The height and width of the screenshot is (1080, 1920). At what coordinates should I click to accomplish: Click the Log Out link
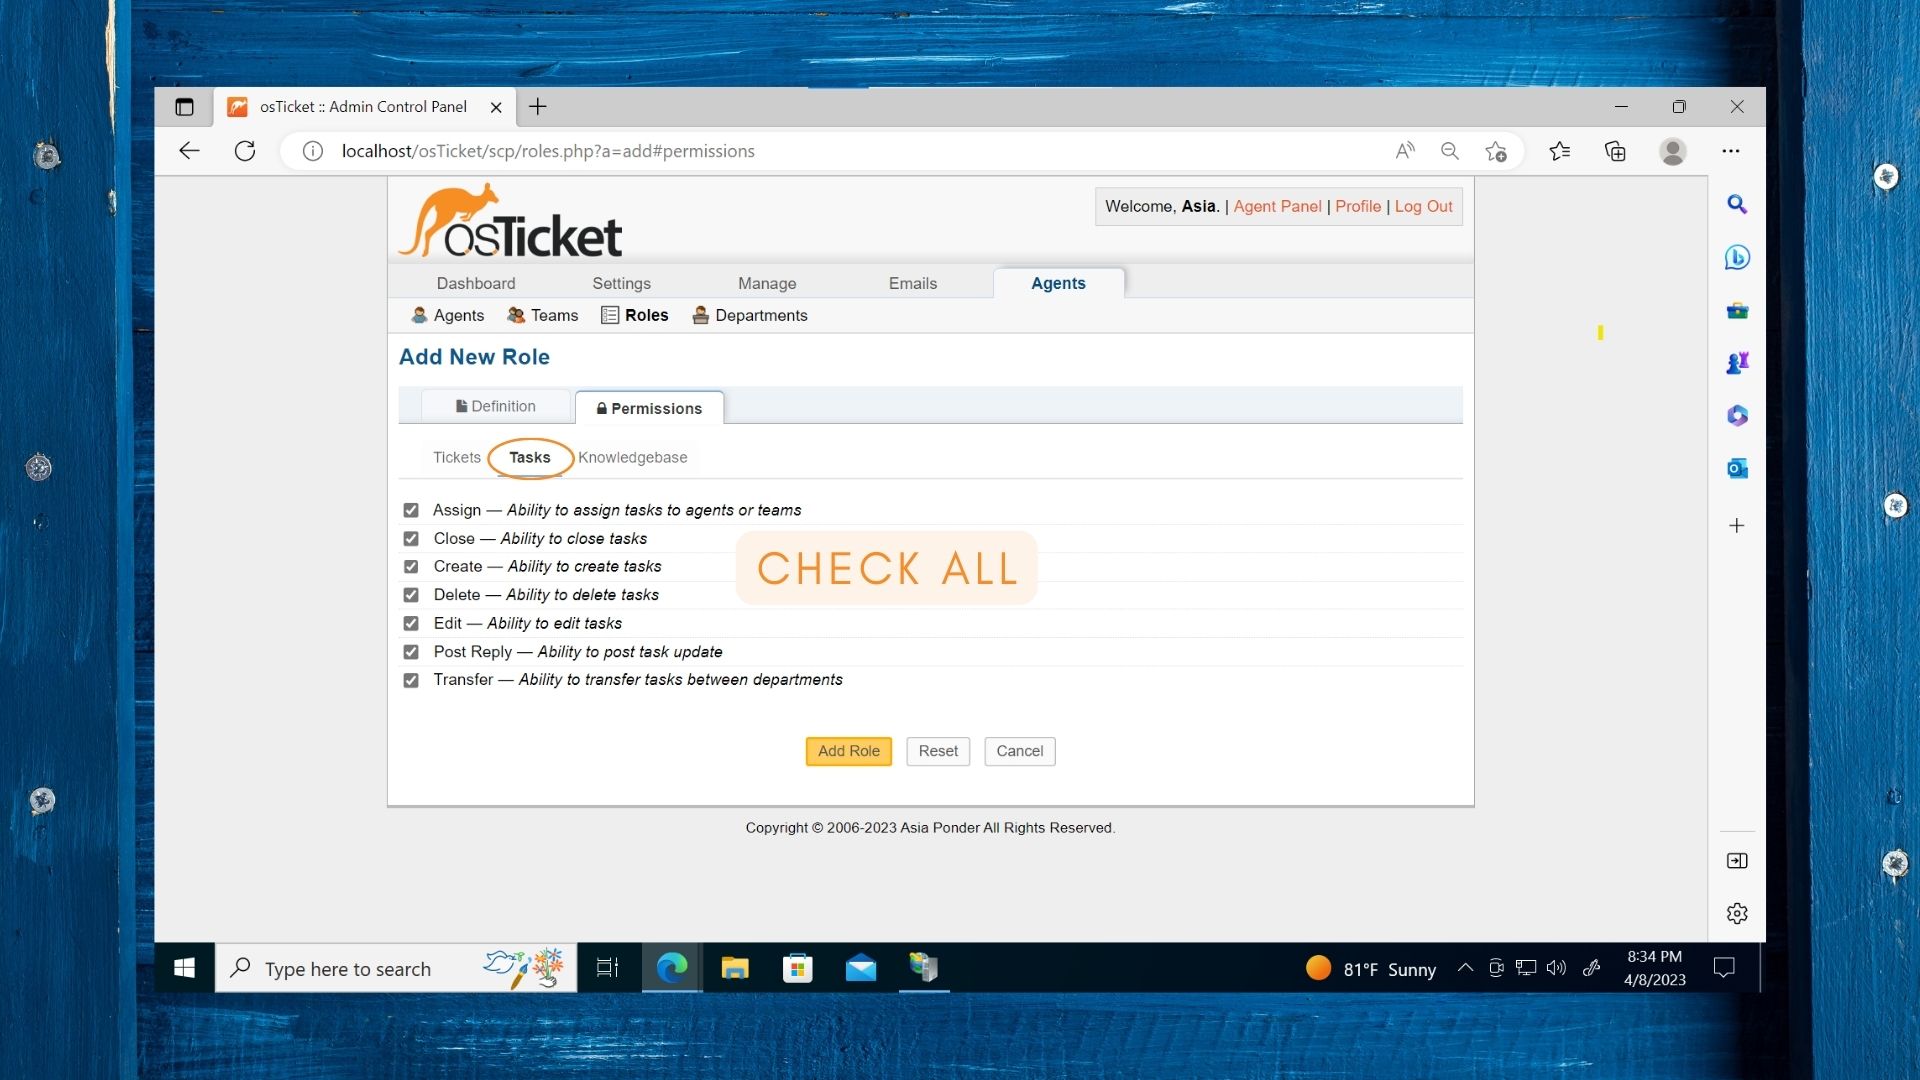[1423, 206]
